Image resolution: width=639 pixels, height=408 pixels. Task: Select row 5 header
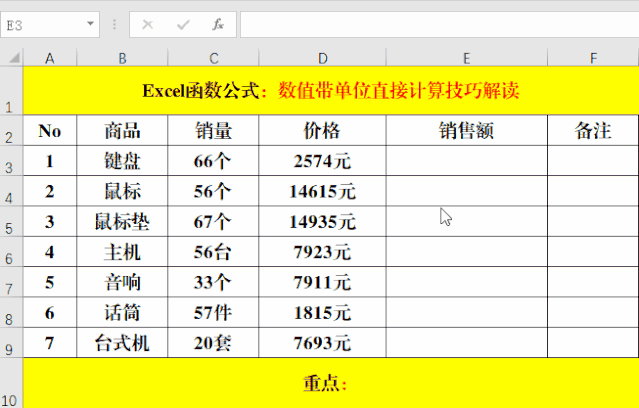[11, 222]
